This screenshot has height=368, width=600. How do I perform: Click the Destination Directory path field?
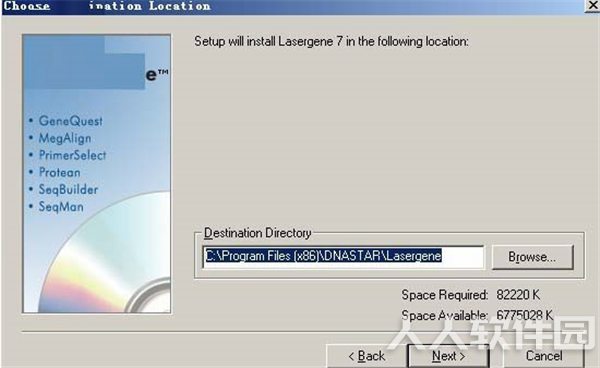click(x=343, y=257)
